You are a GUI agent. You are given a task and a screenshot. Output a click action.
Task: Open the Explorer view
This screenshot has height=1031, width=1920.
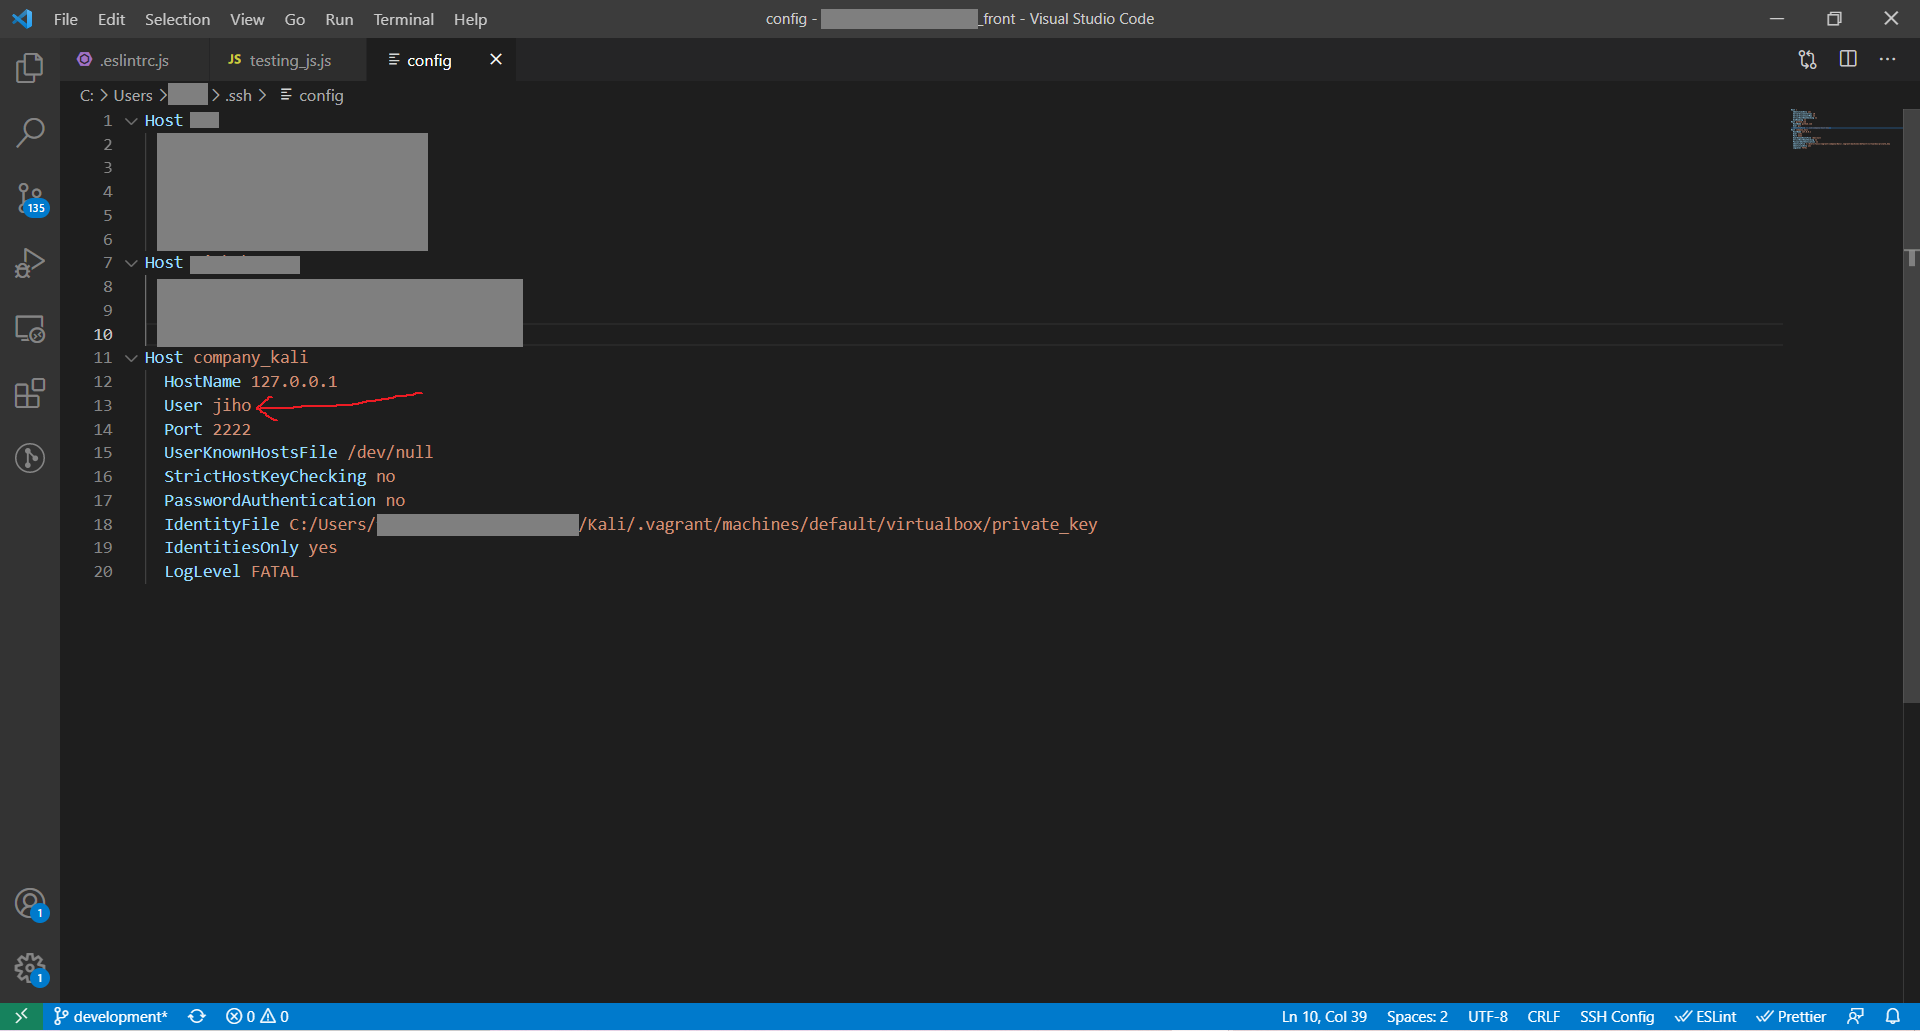click(30, 67)
